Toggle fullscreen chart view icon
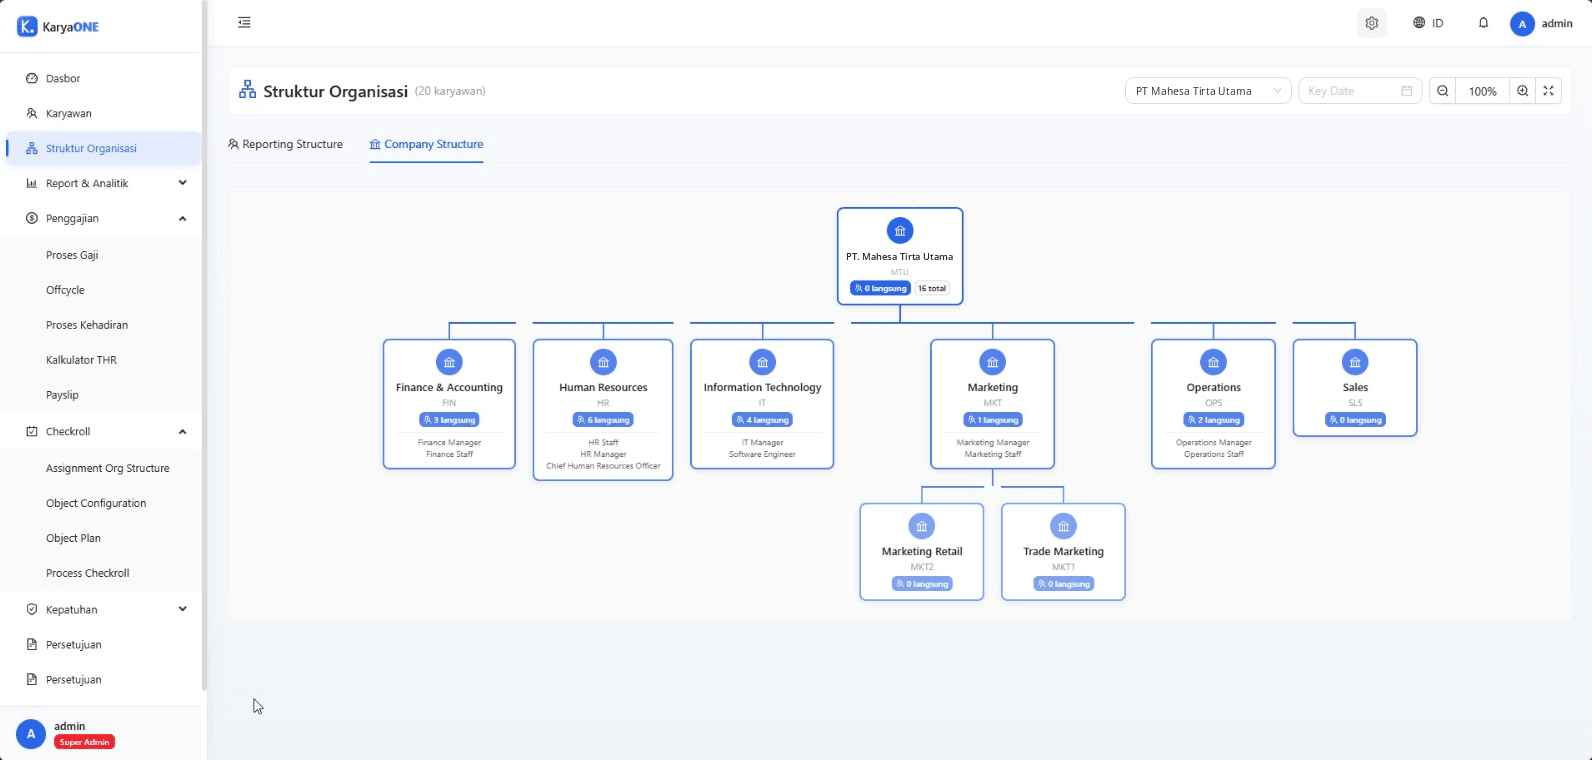Screen dimensions: 1592x760 point(1548,91)
